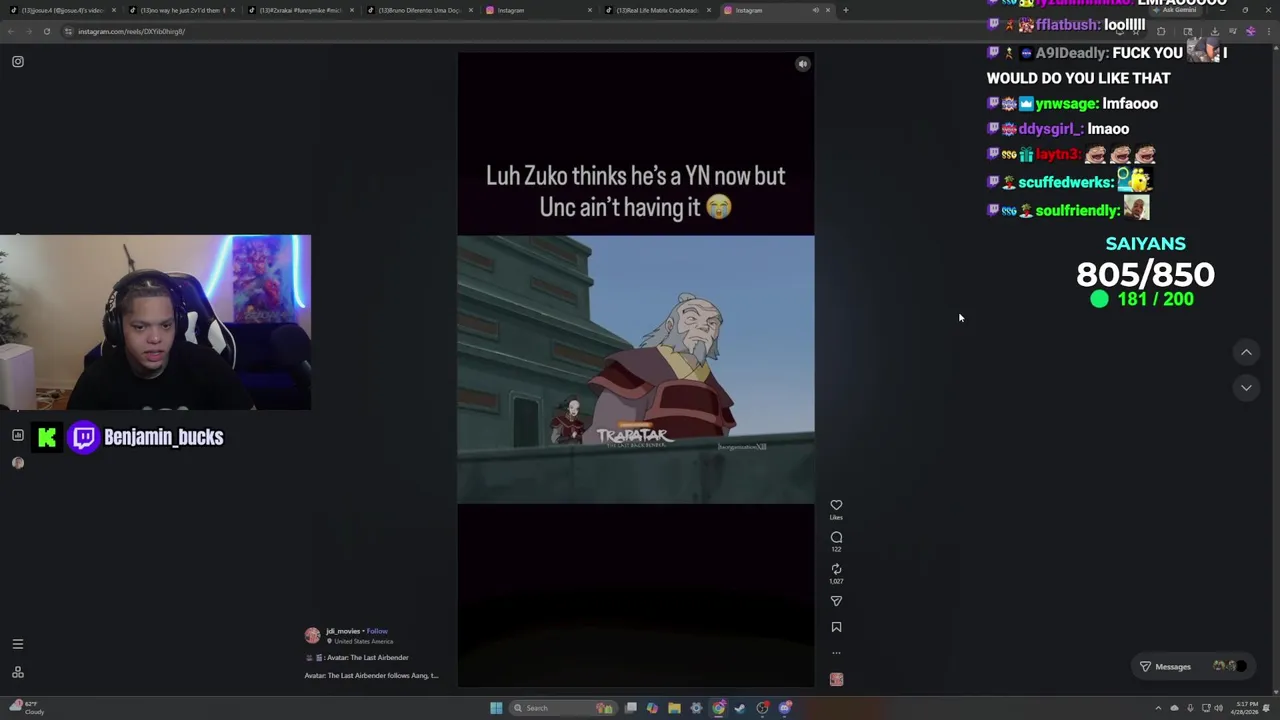Toggle reel sound with speaker icon
The image size is (1280, 720).
pos(802,64)
